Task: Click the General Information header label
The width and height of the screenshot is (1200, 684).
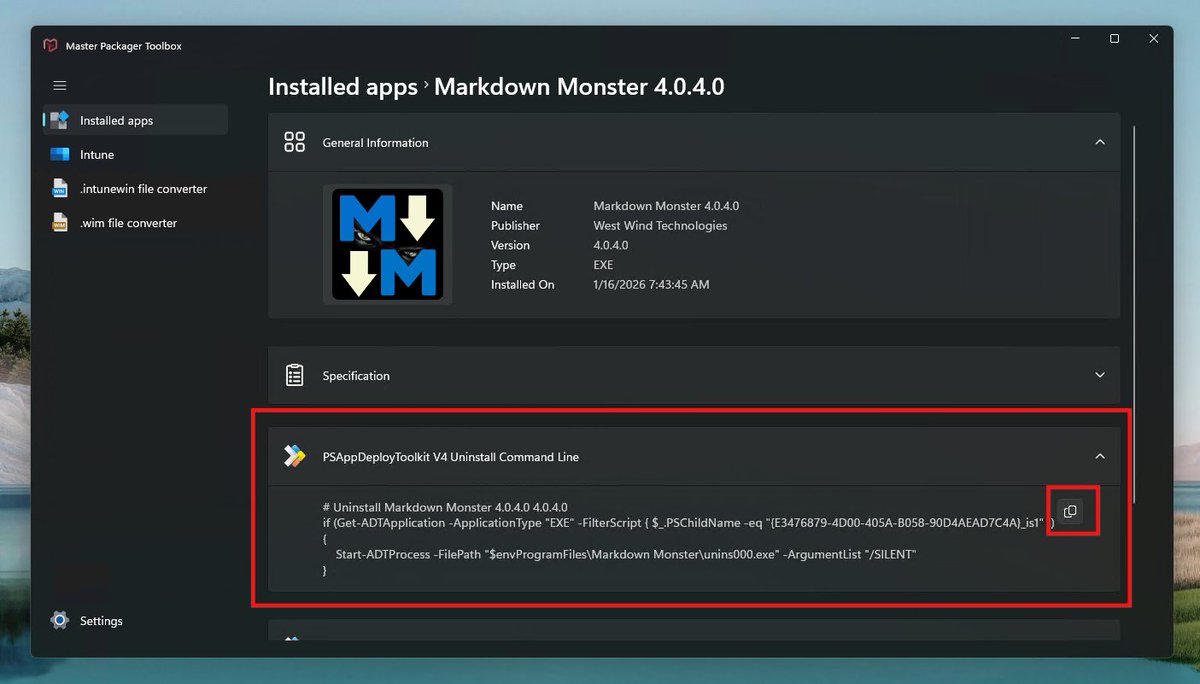Action: pyautogui.click(x=375, y=143)
